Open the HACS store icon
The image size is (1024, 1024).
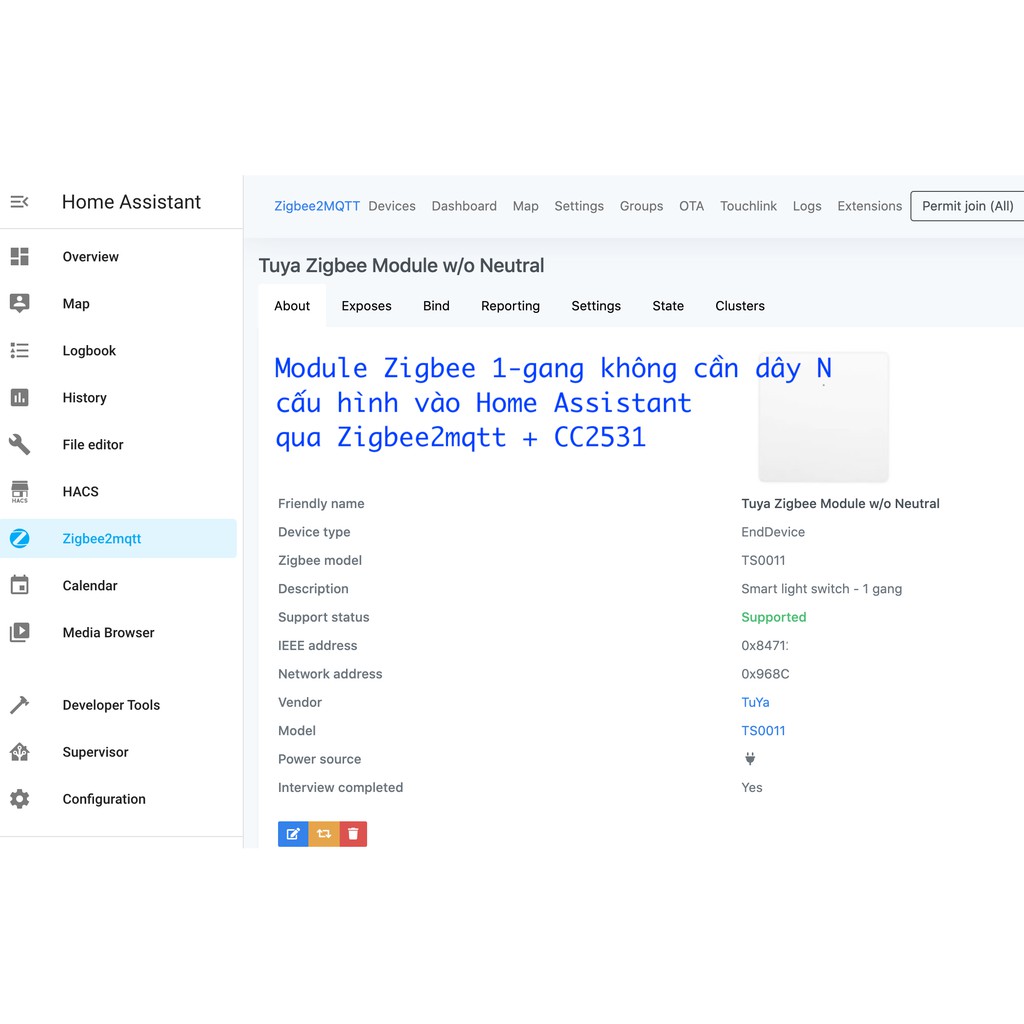(x=20, y=492)
